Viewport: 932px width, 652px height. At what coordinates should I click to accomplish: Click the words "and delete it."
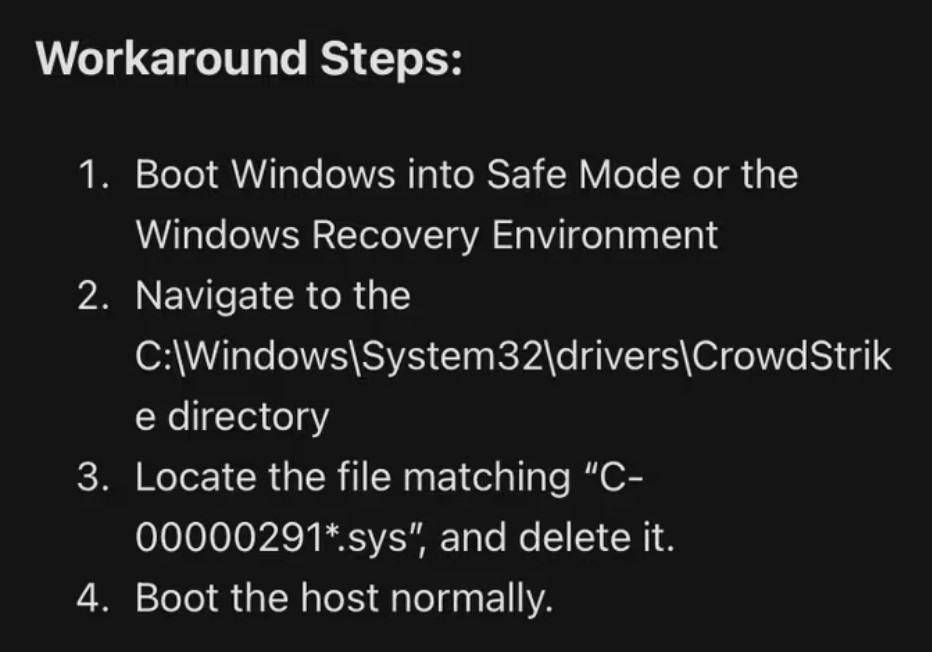[x=558, y=537]
